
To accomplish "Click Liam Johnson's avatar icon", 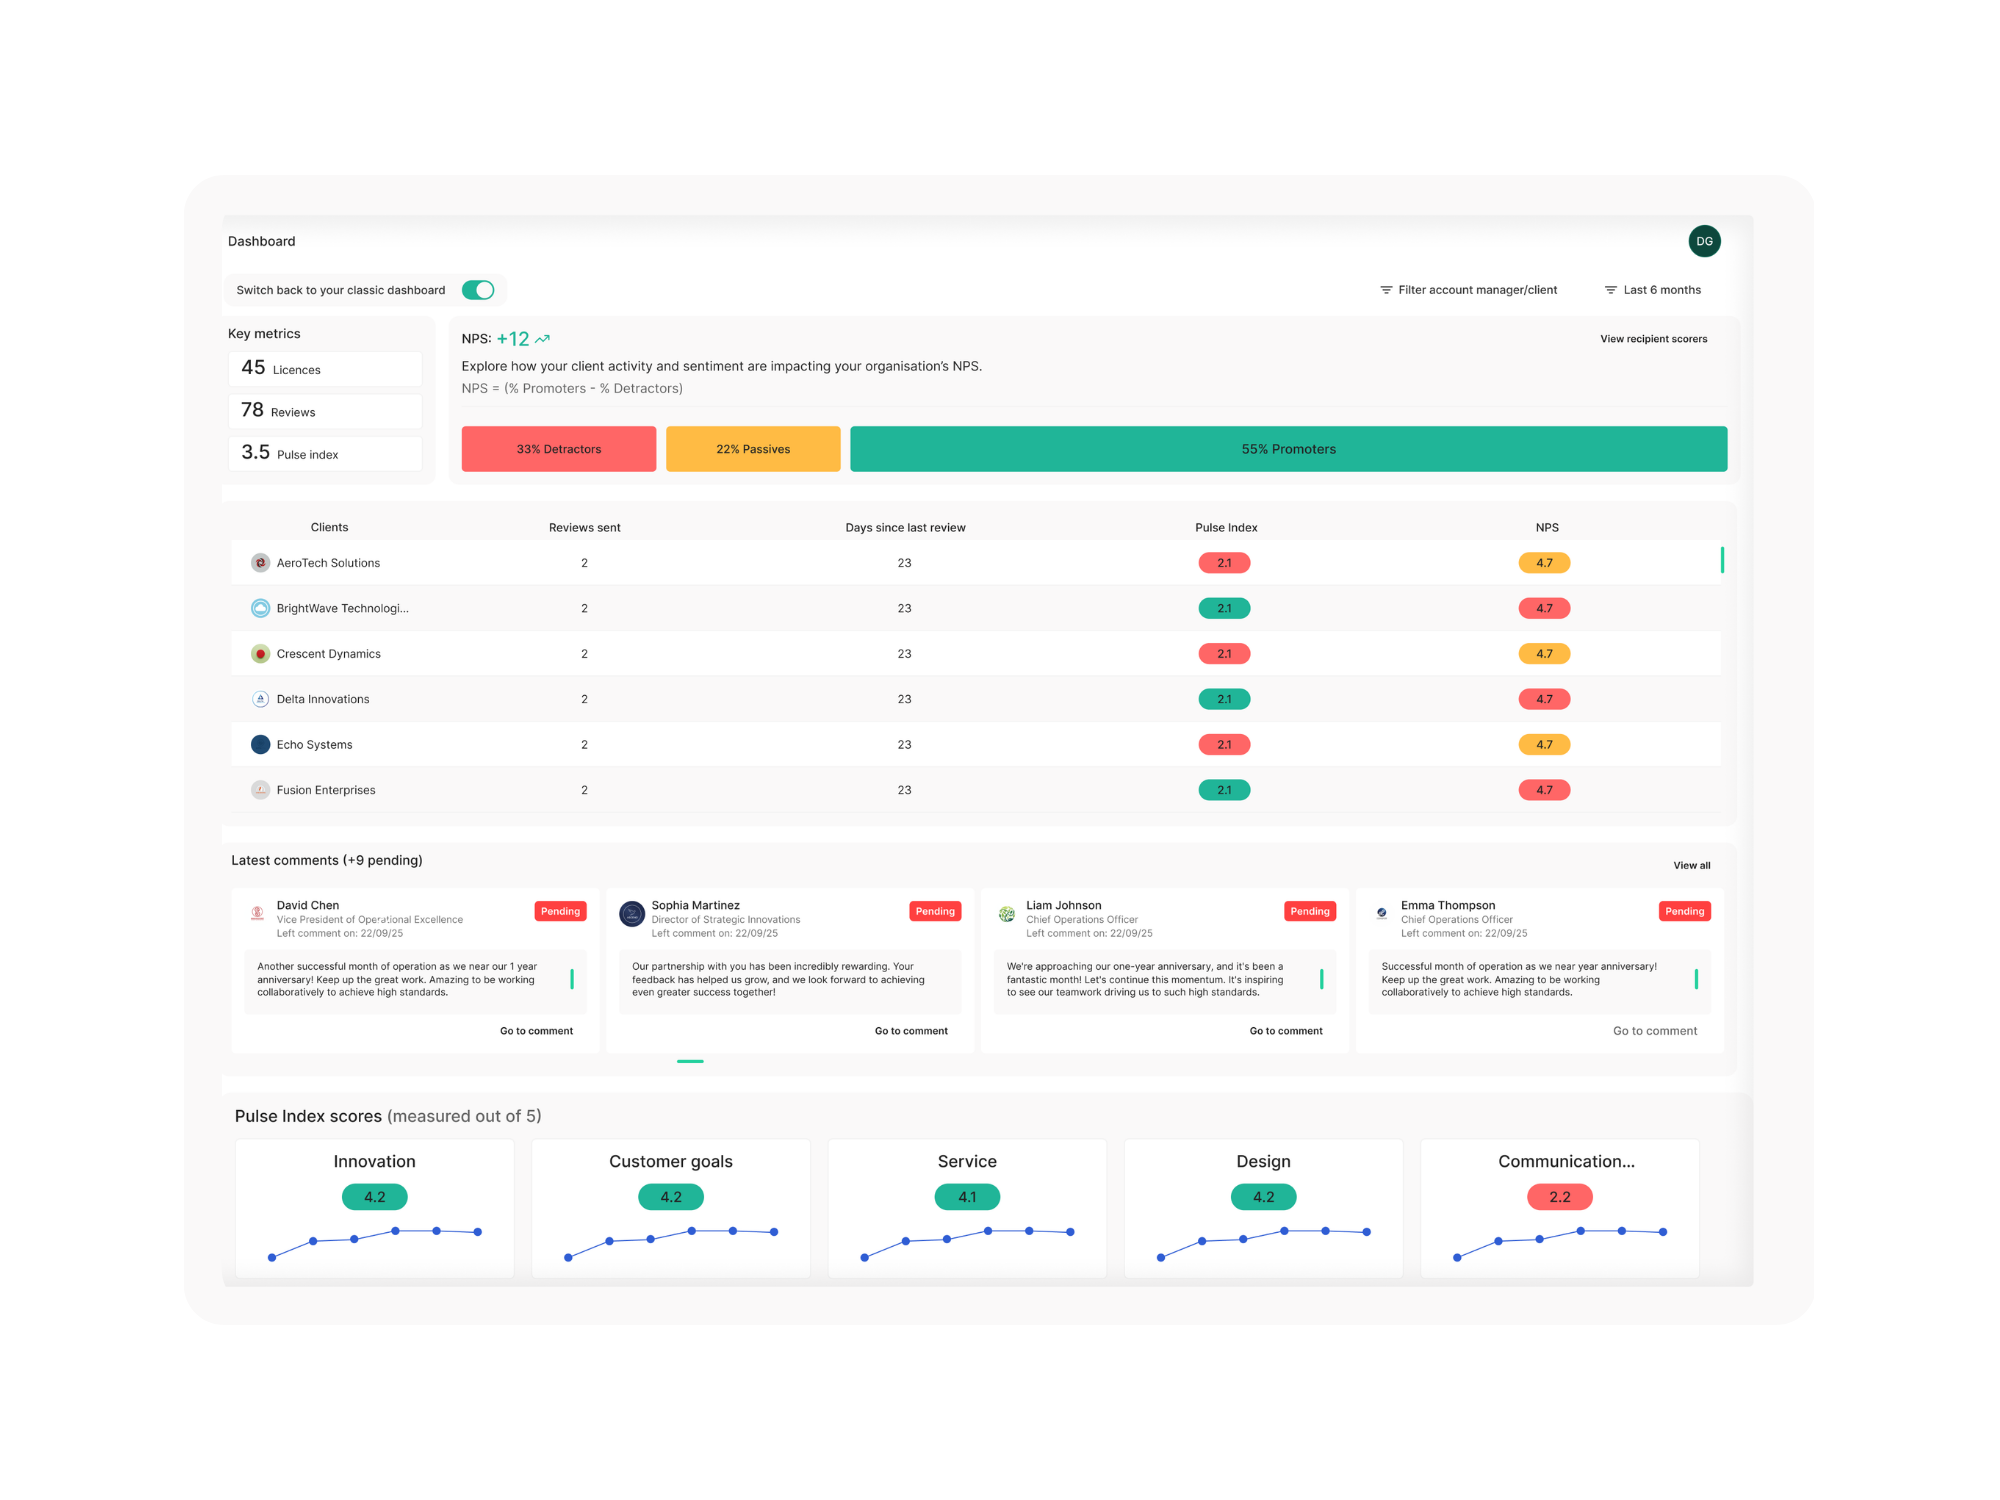I will tap(1007, 914).
